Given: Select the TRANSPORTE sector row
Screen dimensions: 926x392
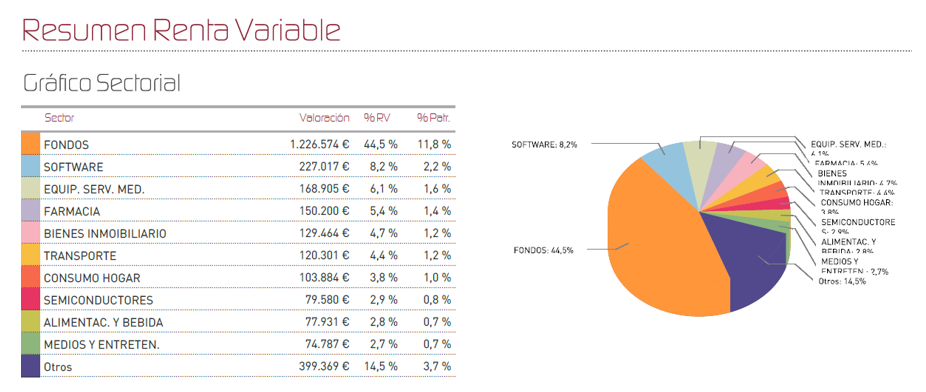Looking at the screenshot, I should (x=239, y=256).
